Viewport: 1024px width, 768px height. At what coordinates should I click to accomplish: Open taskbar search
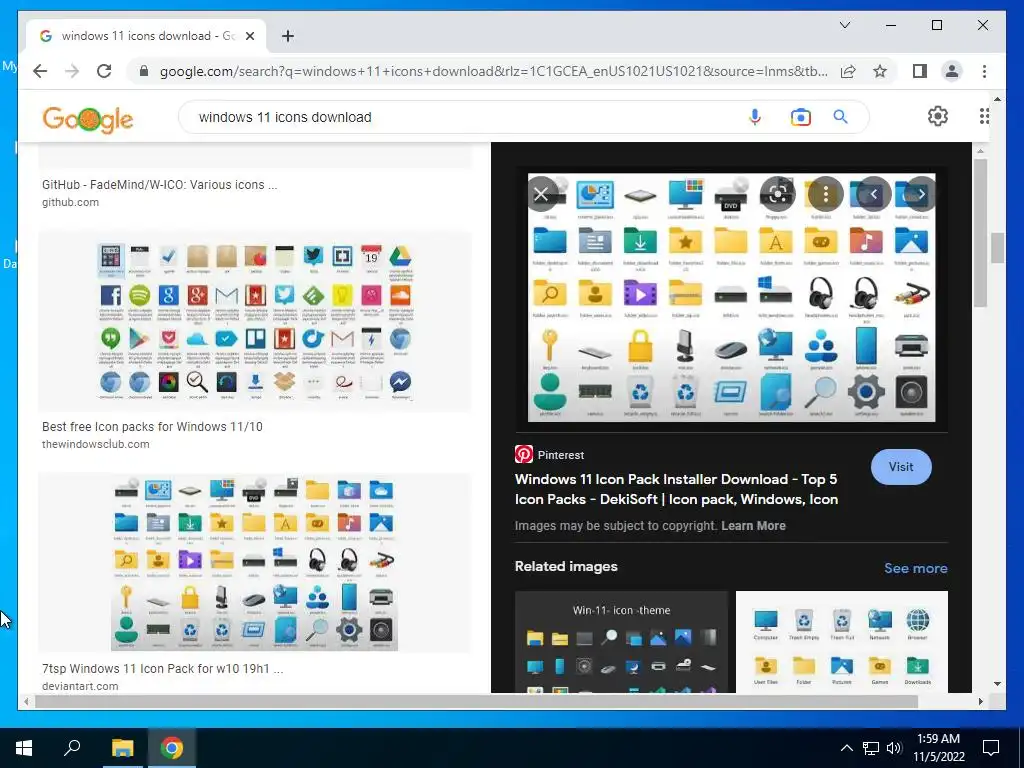[x=72, y=748]
